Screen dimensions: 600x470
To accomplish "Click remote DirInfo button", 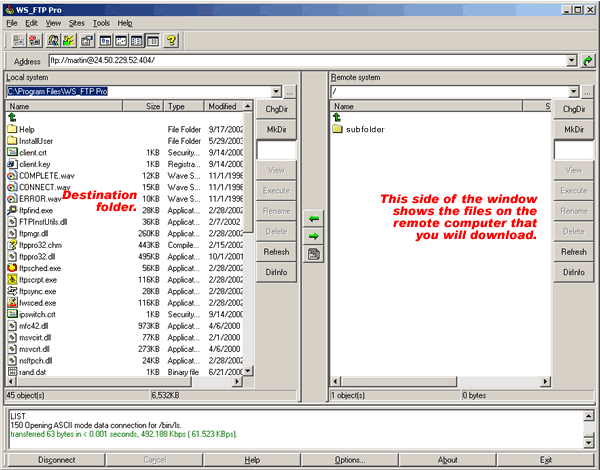I will 574,272.
